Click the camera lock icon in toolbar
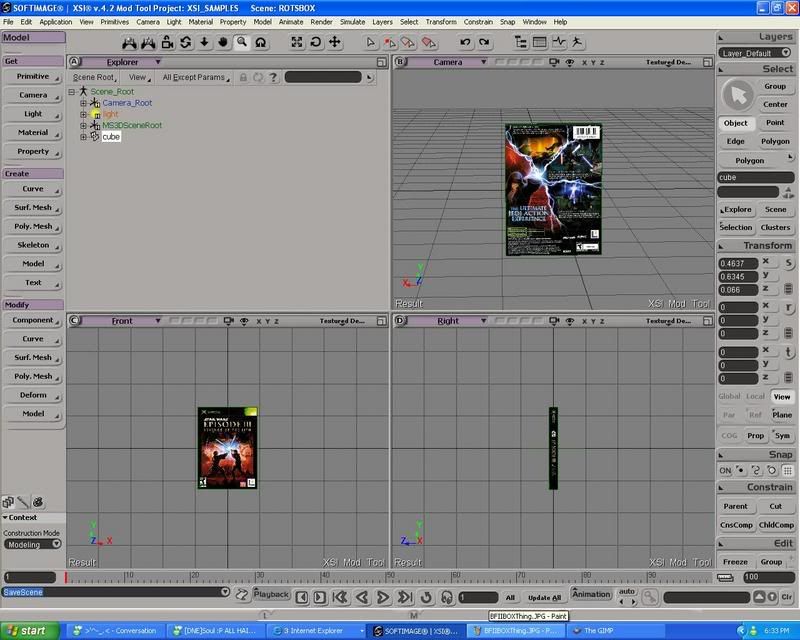 [167, 42]
